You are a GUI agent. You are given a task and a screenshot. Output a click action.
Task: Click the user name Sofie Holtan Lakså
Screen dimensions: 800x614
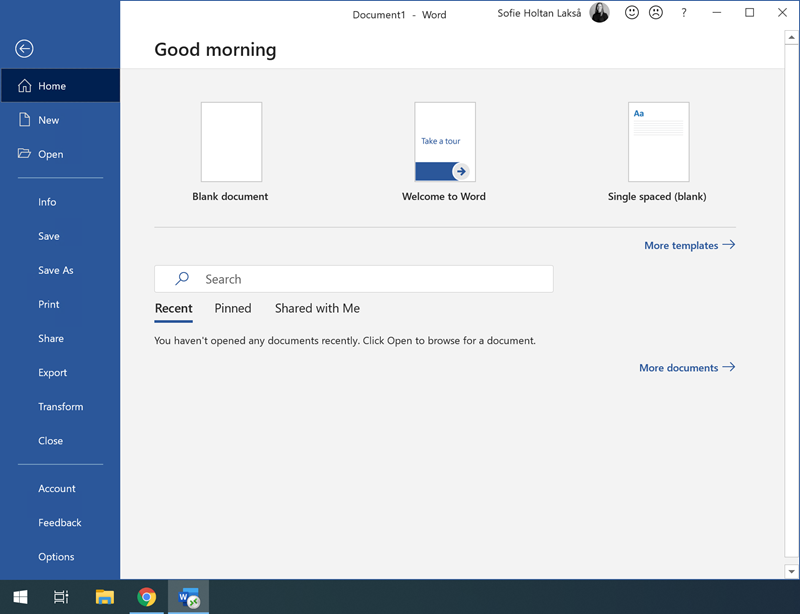pyautogui.click(x=539, y=13)
